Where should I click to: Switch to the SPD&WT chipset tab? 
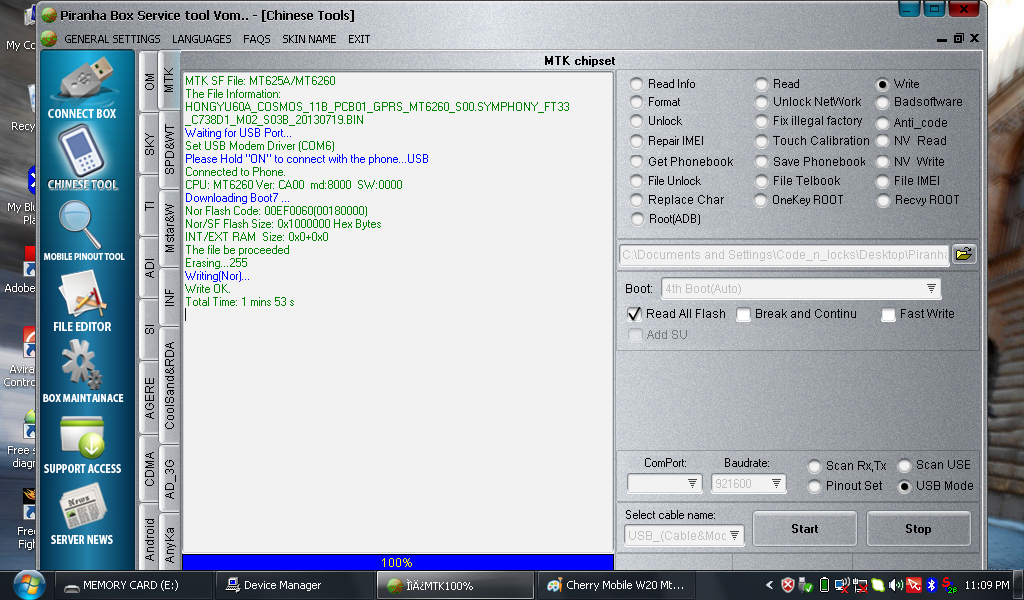click(x=169, y=149)
